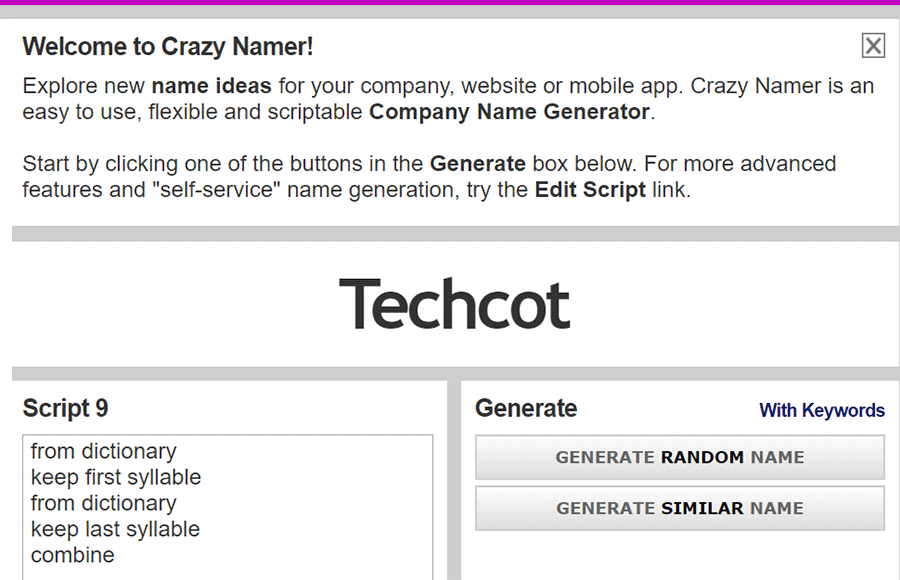Click the "combine" line in the script
Image resolution: width=900 pixels, height=580 pixels.
[72, 555]
